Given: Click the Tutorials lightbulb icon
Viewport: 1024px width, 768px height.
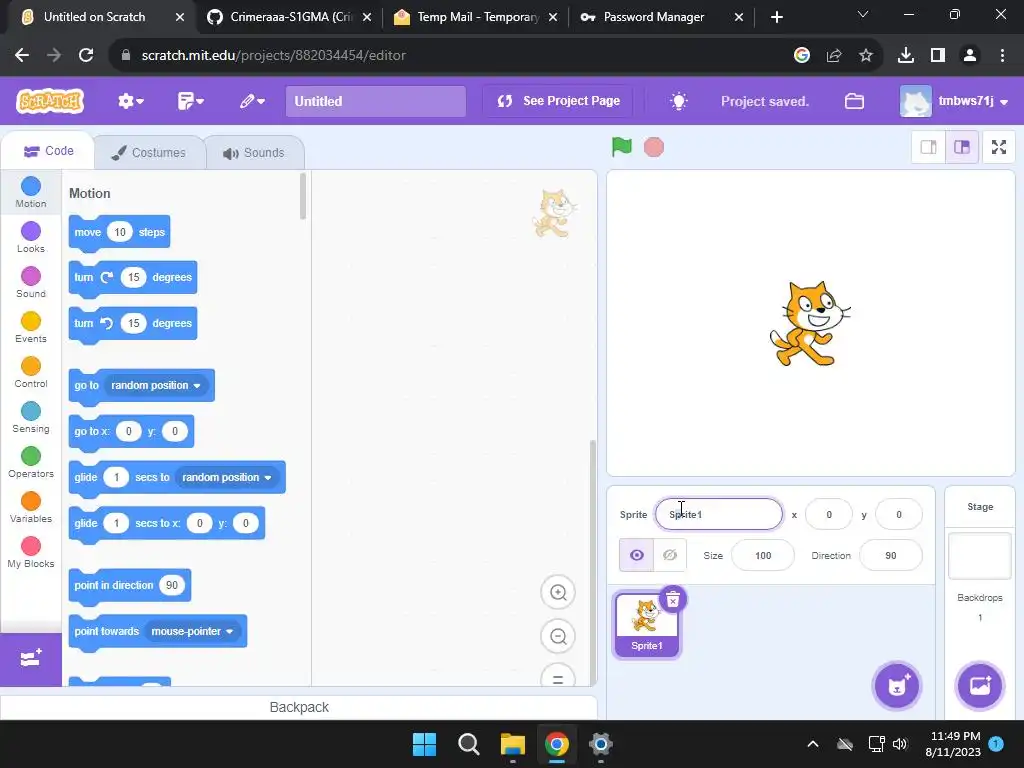Looking at the screenshot, I should [x=679, y=101].
